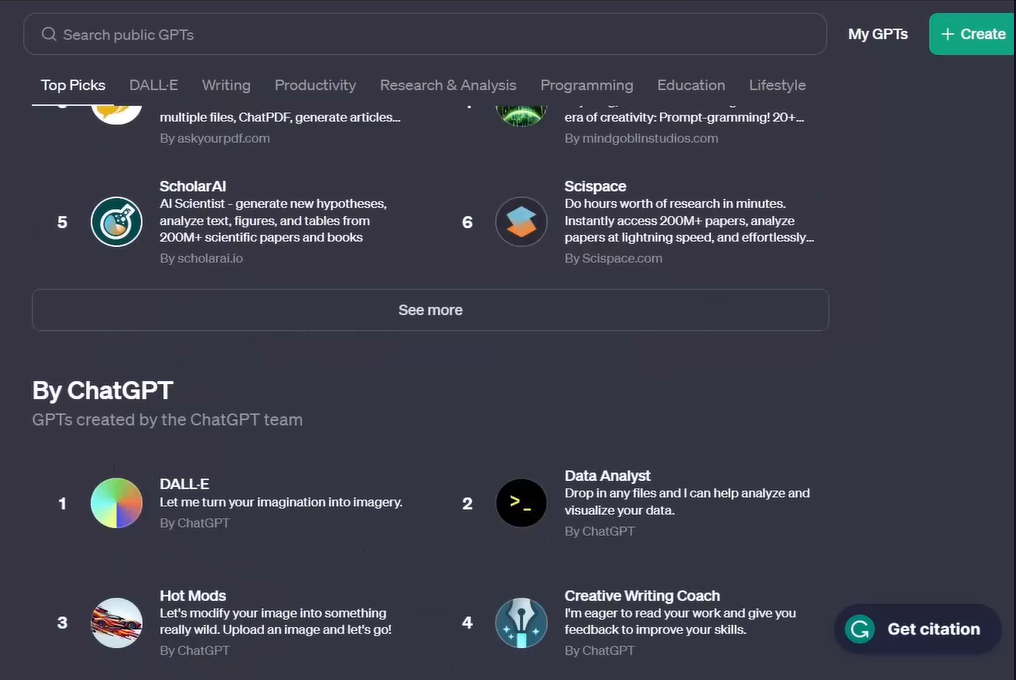Focus the Search public GPTs field
Image resolution: width=1016 pixels, height=680 pixels.
(x=425, y=34)
